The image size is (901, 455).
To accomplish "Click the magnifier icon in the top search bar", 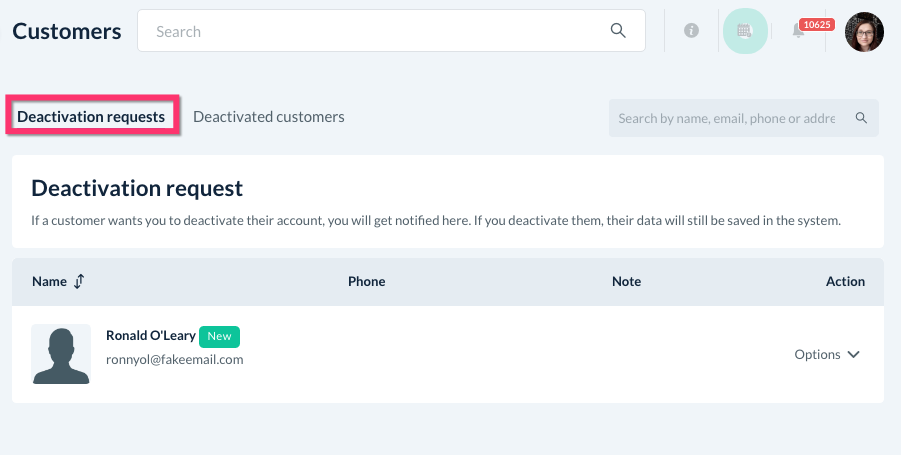I will coord(618,31).
